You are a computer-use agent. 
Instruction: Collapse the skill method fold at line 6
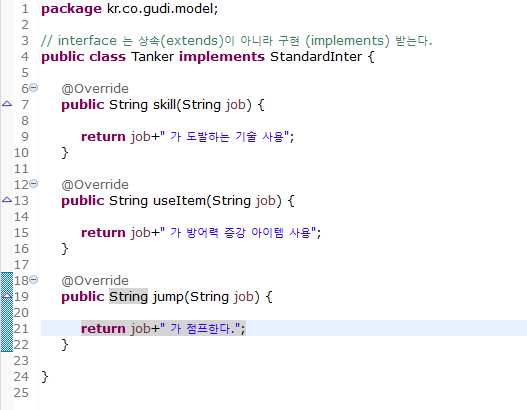[34, 88]
